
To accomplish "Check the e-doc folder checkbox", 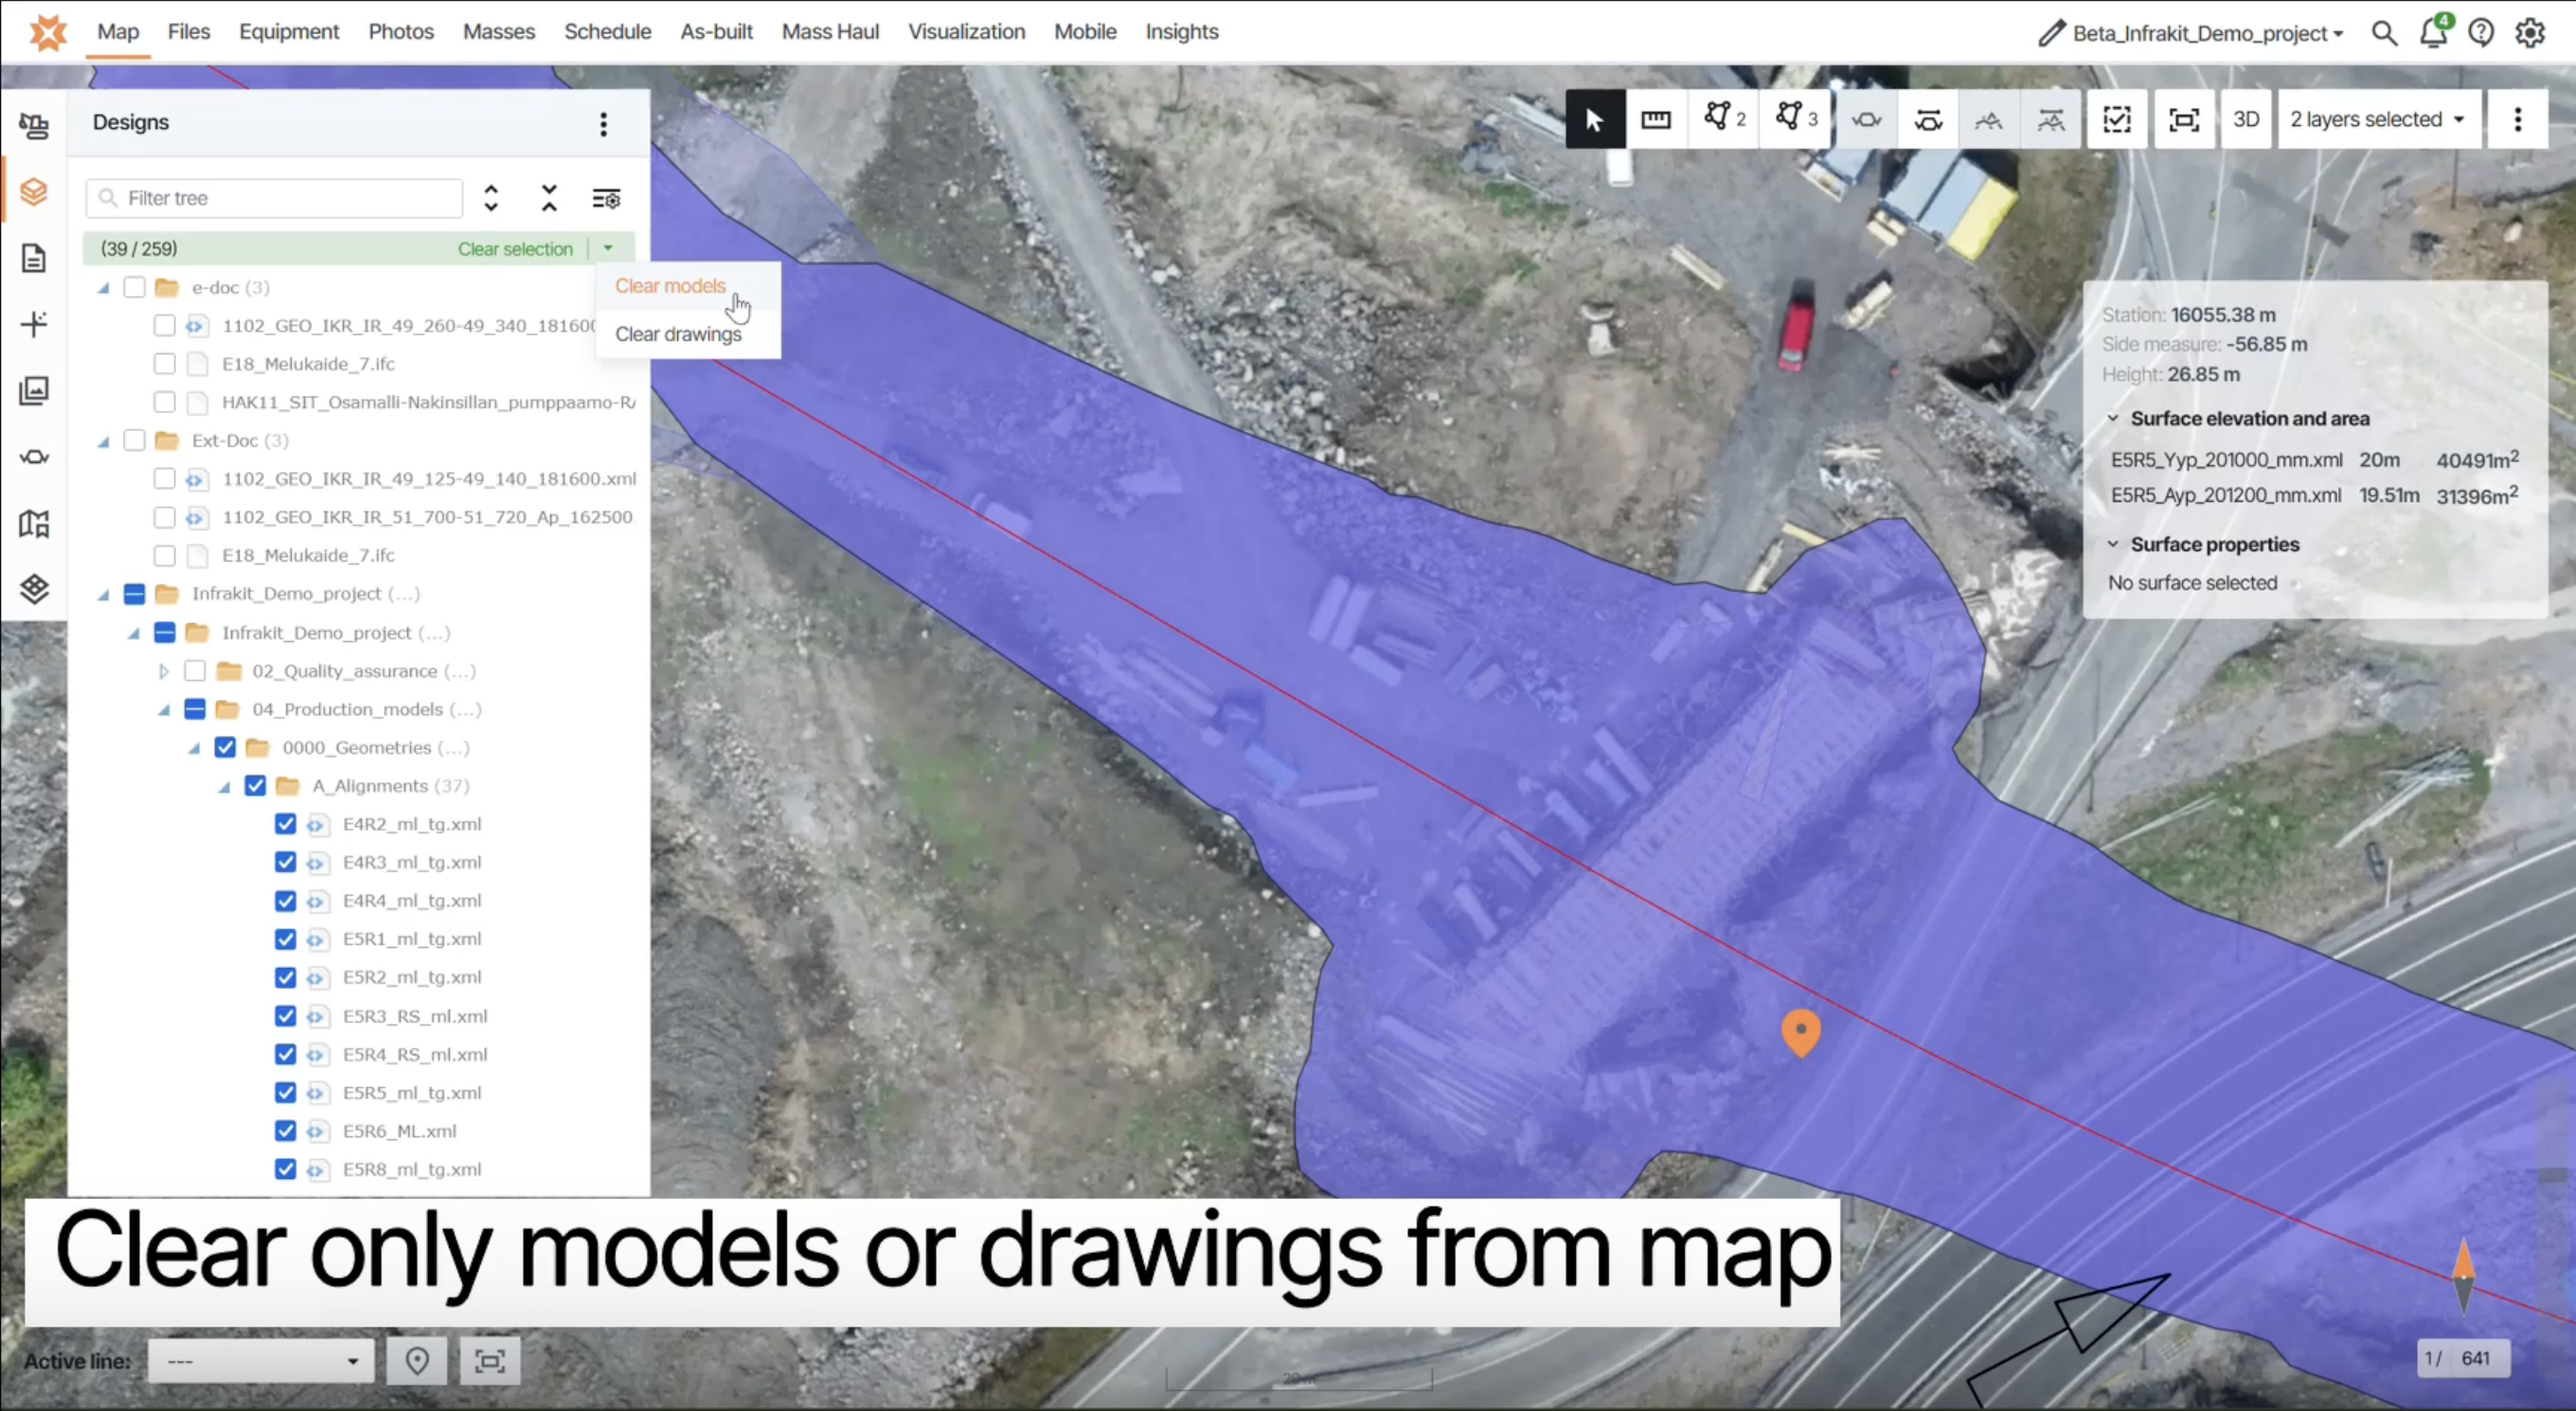I will (x=134, y=287).
